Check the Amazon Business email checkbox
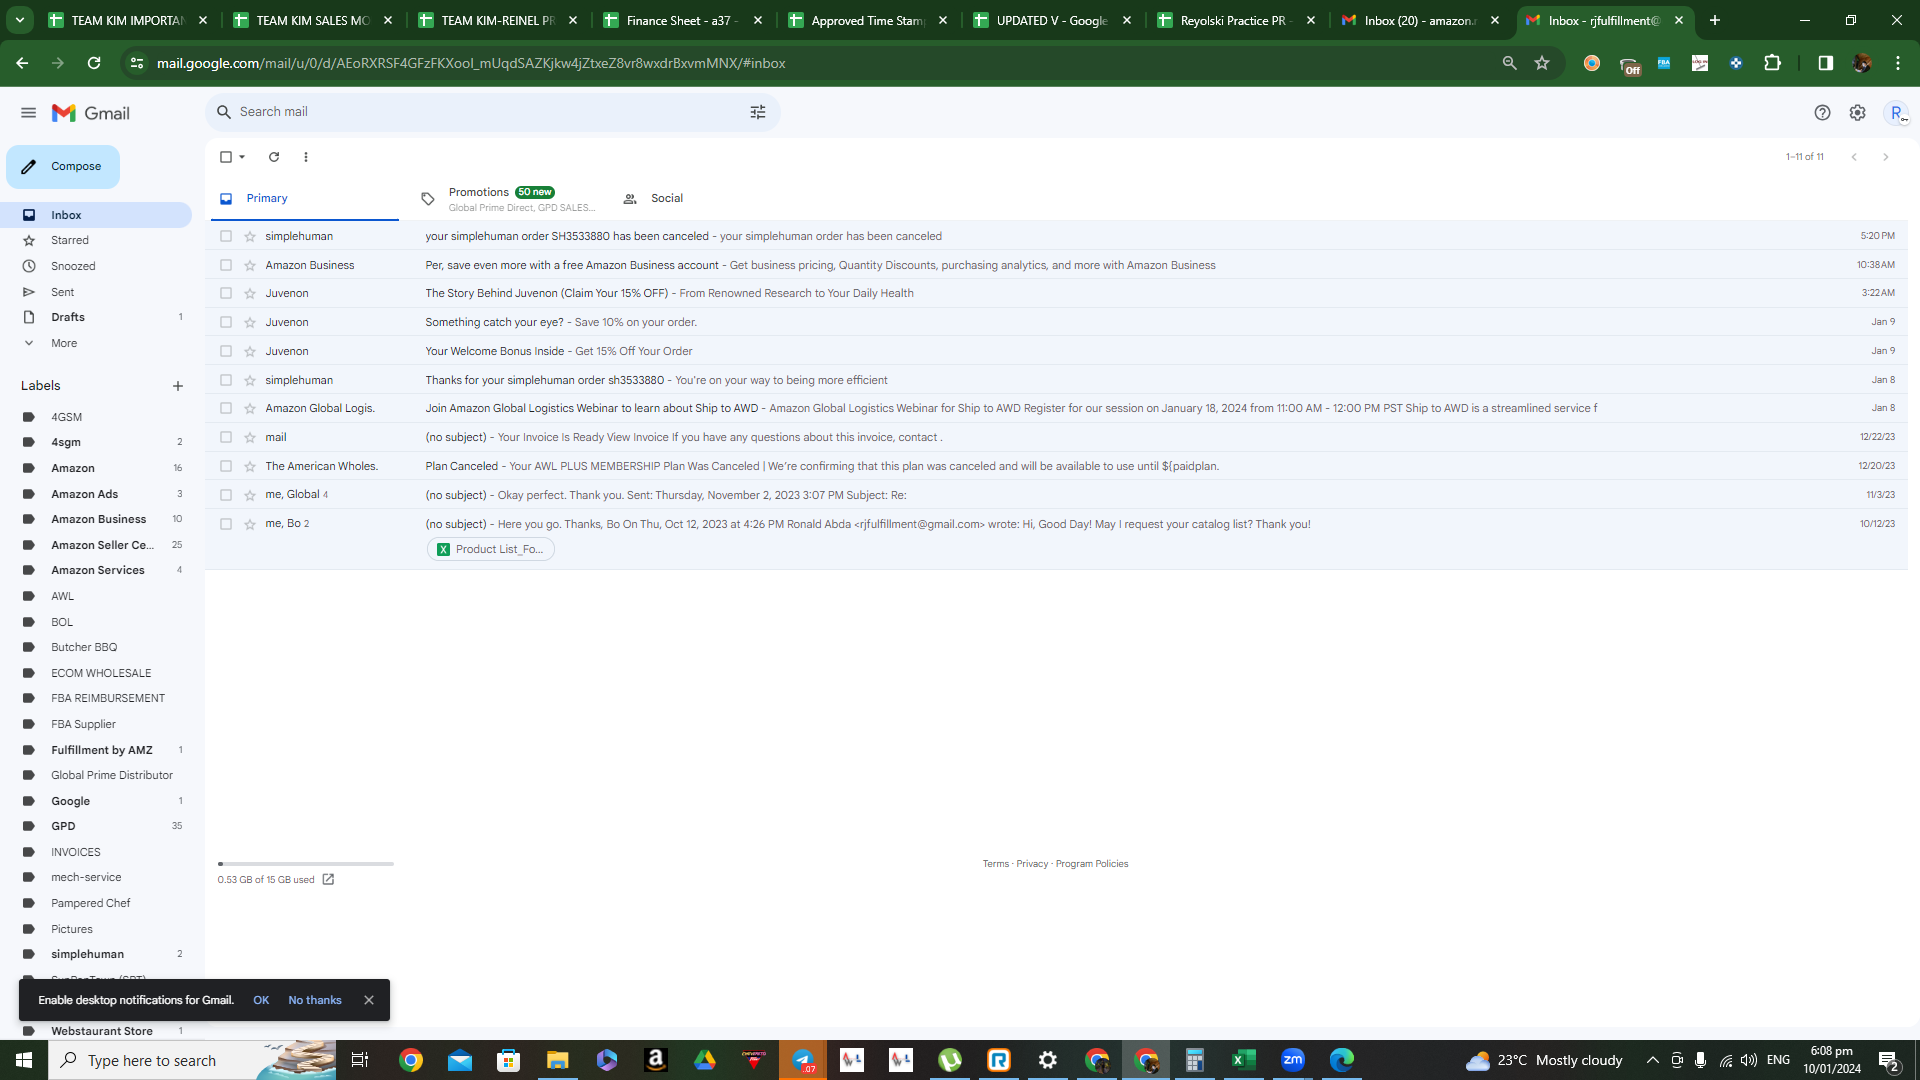This screenshot has height=1080, width=1920. (x=226, y=265)
